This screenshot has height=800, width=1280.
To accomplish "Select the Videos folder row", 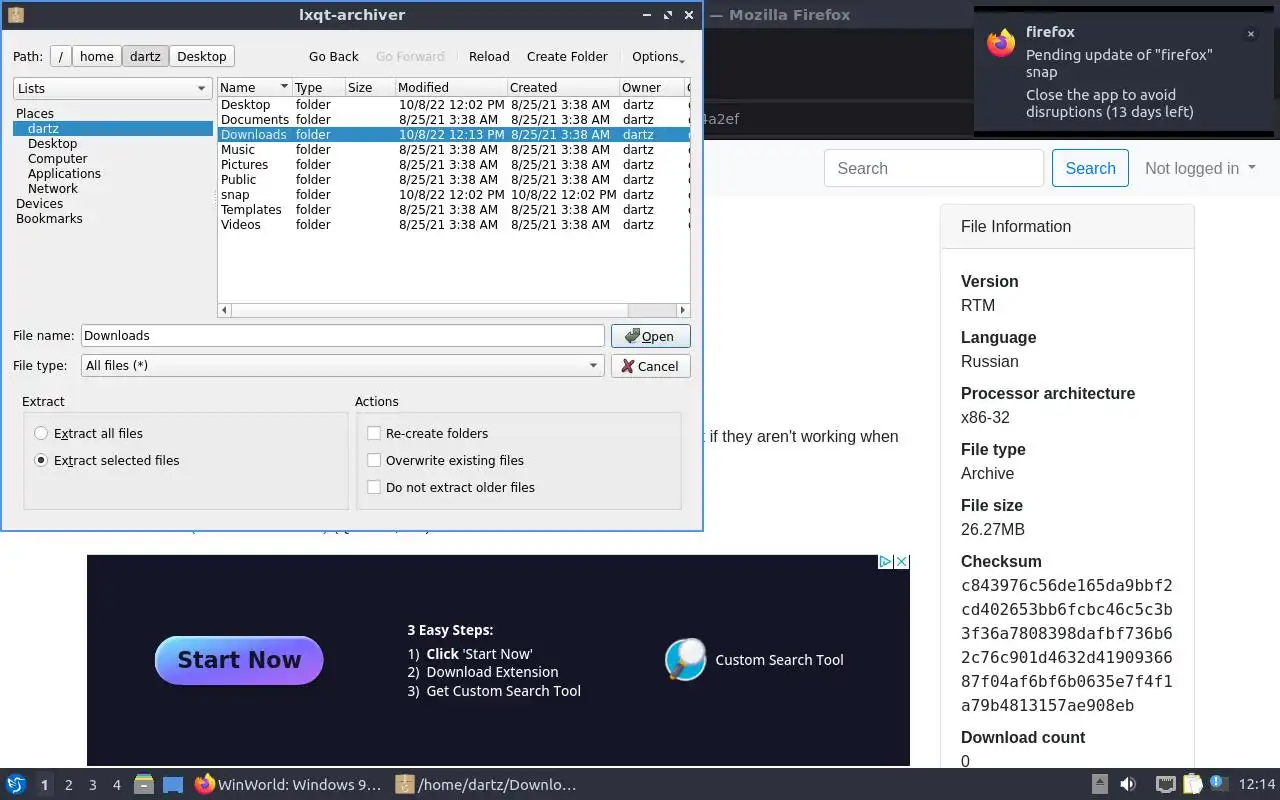I will tap(453, 224).
